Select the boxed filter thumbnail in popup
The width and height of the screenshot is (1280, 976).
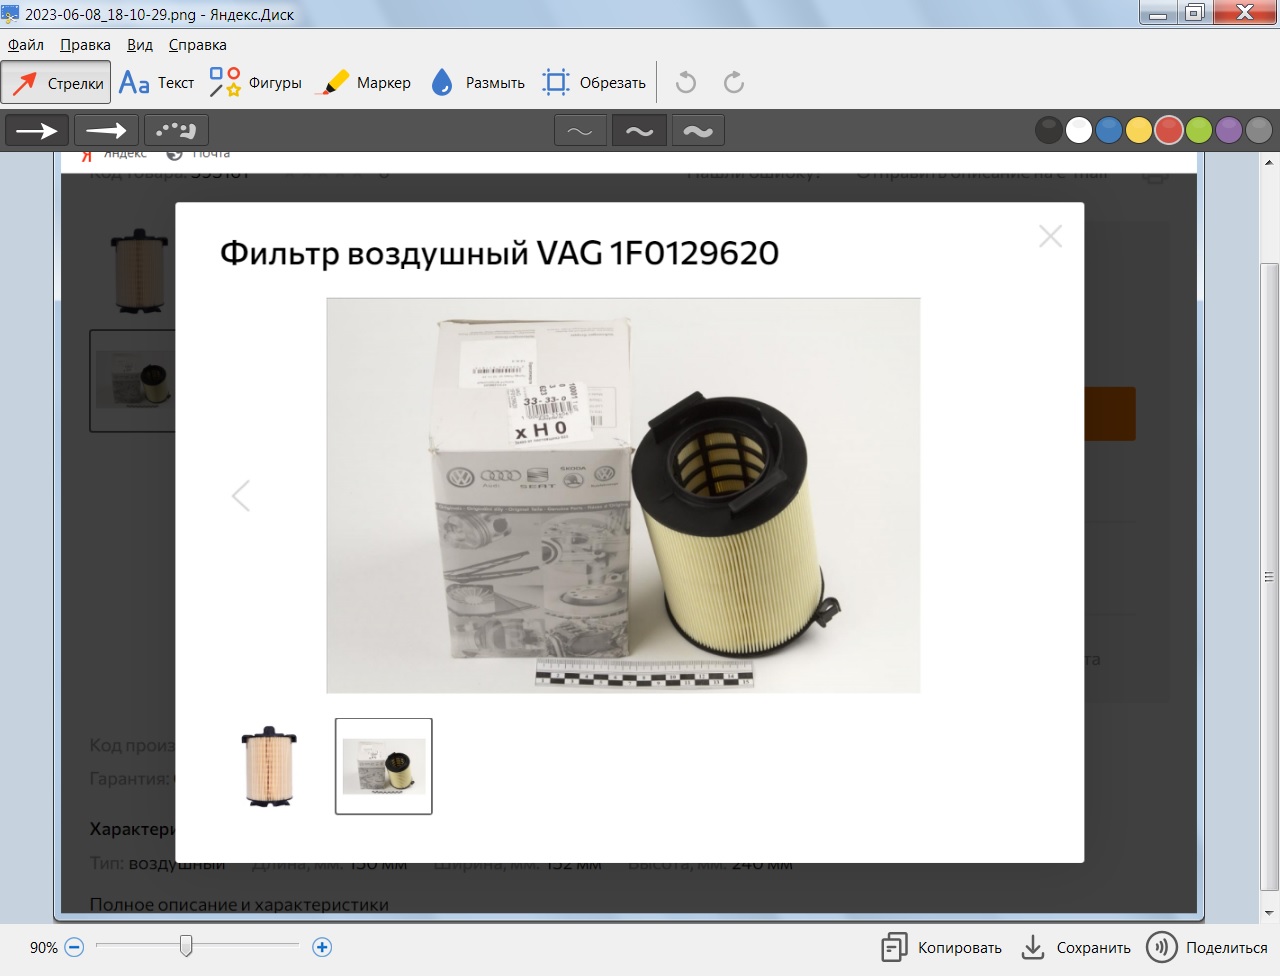384,766
